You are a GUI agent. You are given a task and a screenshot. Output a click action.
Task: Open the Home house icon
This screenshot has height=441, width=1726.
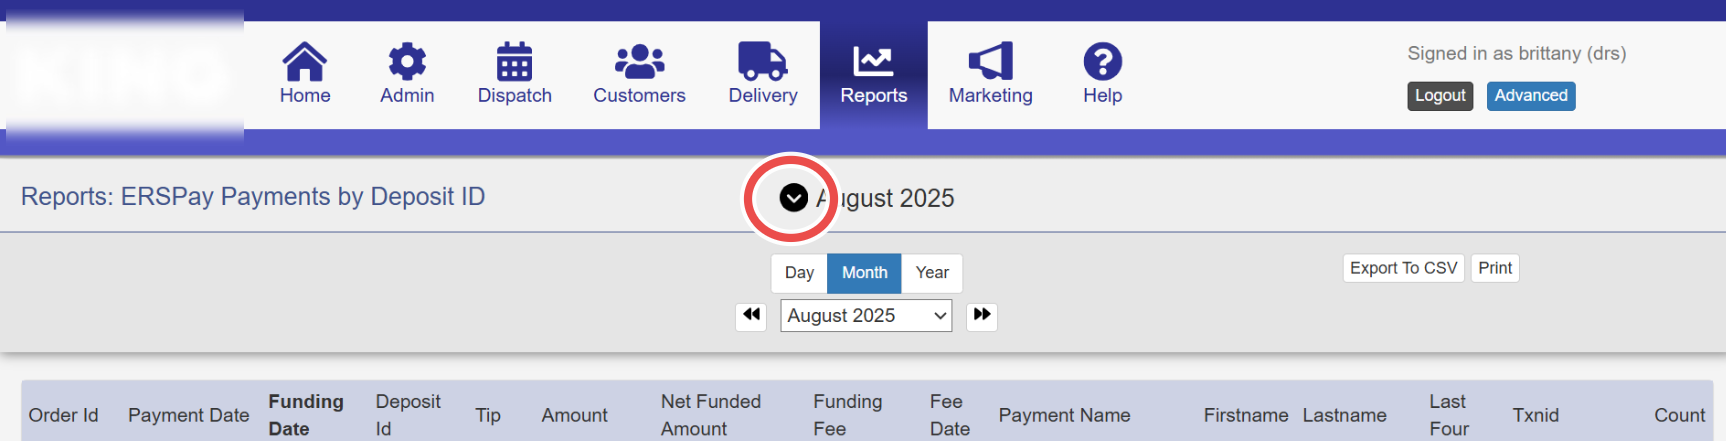tap(304, 61)
